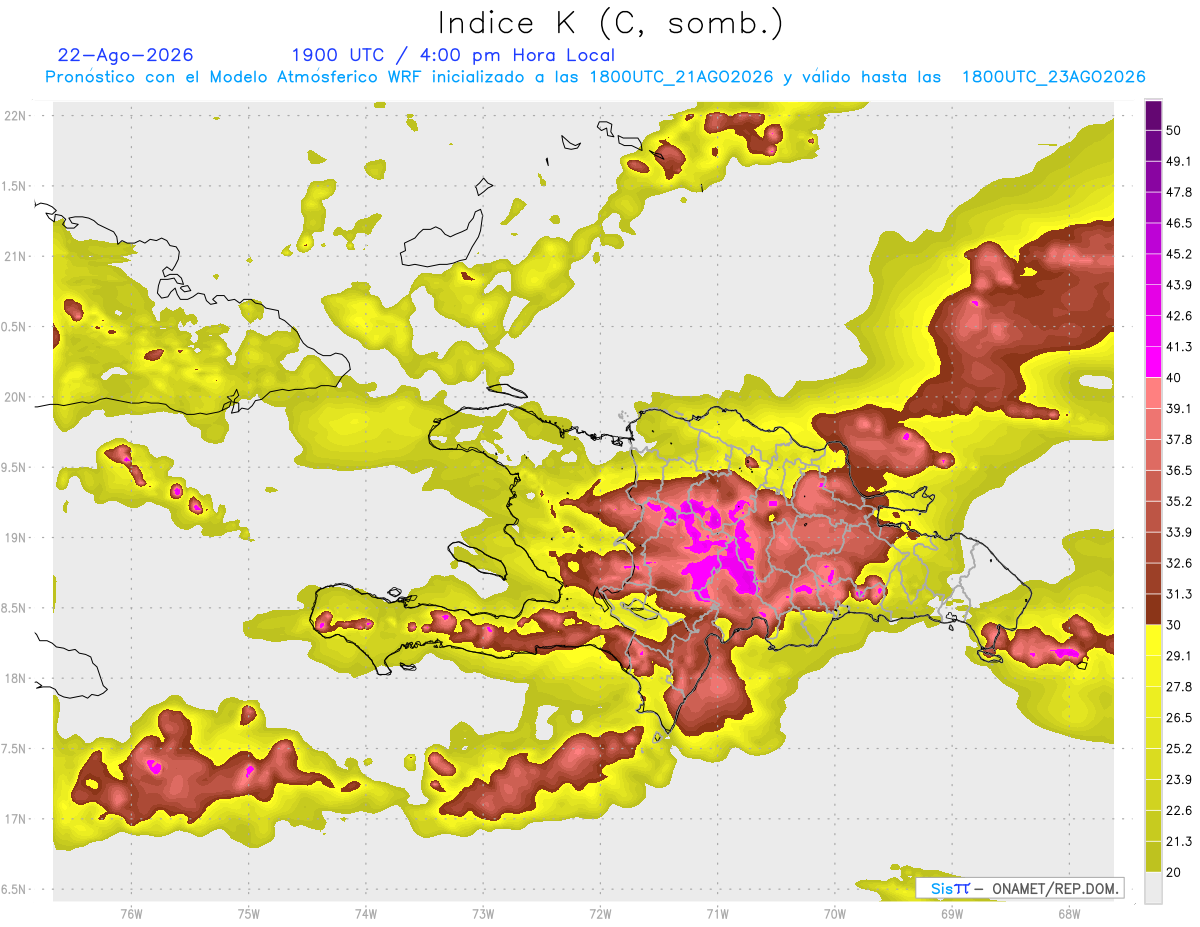Click the '40' colorbar value
Screen dimensions: 1200x927
pyautogui.click(x=1173, y=378)
